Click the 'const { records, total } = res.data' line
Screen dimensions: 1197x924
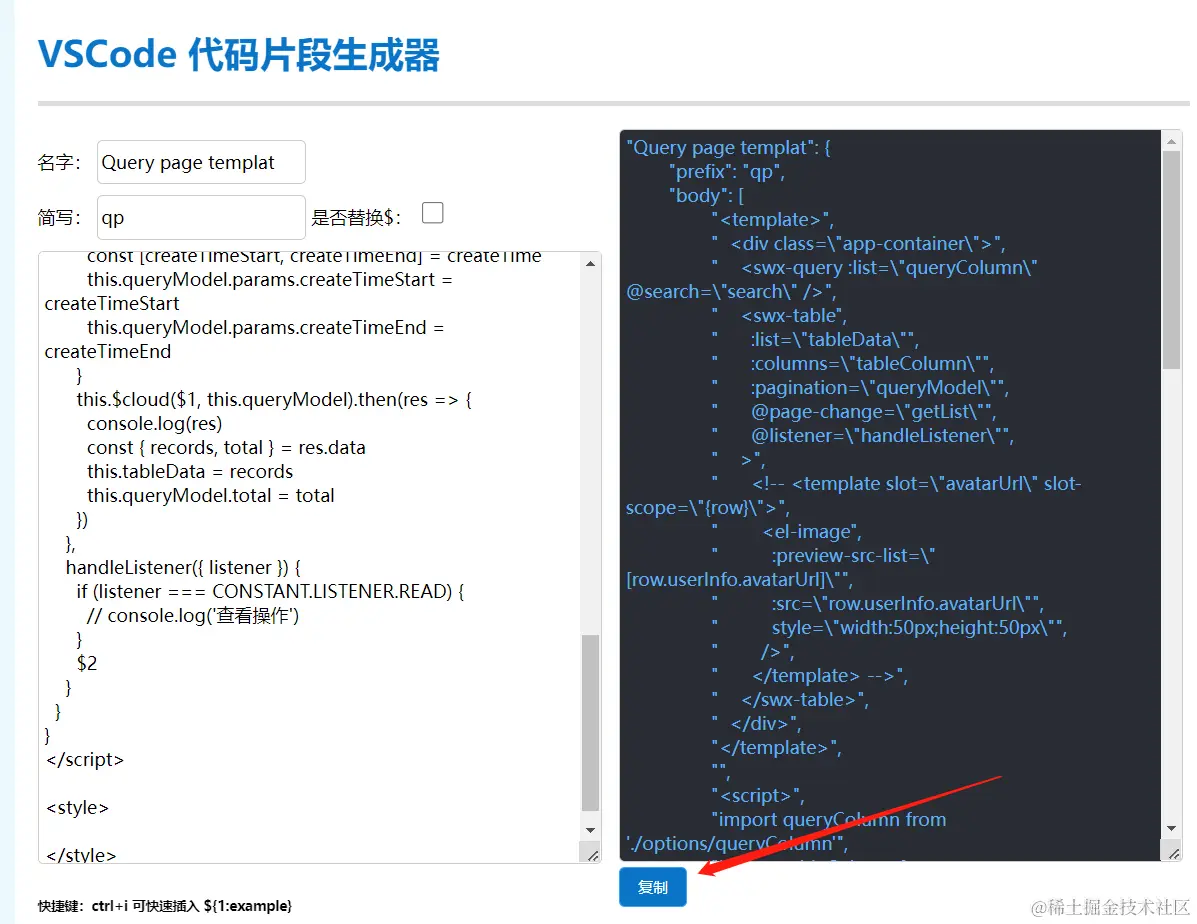[226, 447]
